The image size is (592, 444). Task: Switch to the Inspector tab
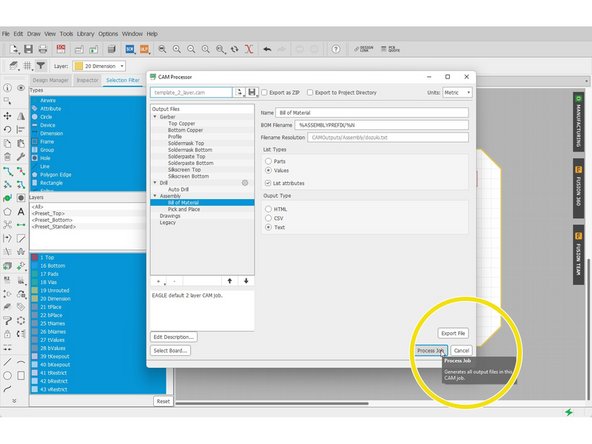pos(87,80)
